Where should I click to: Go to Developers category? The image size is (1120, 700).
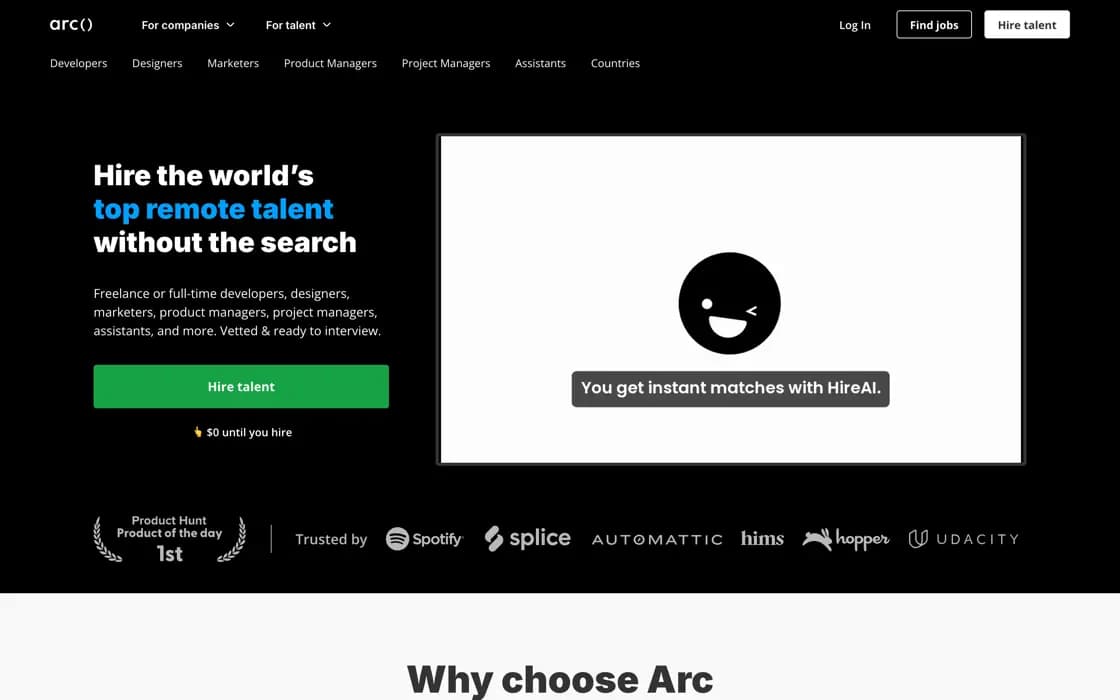79,64
